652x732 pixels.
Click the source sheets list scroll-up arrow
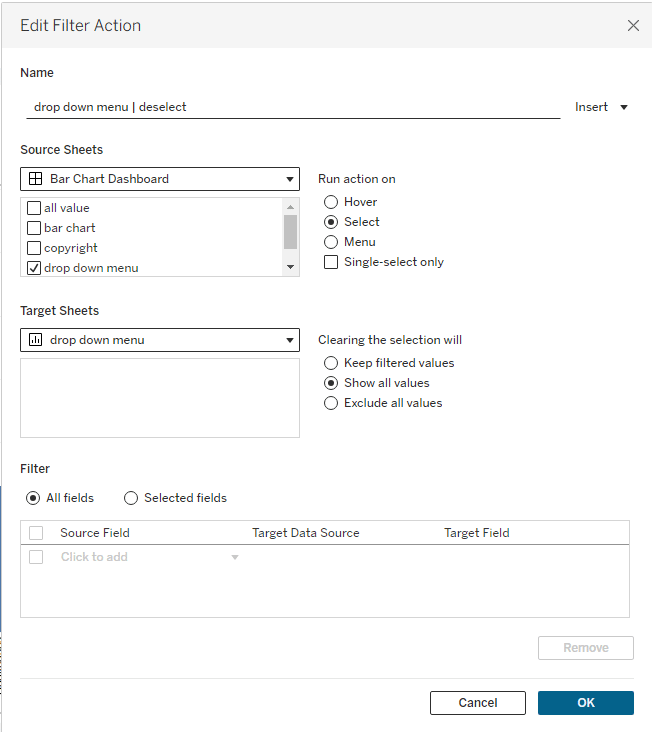click(290, 207)
